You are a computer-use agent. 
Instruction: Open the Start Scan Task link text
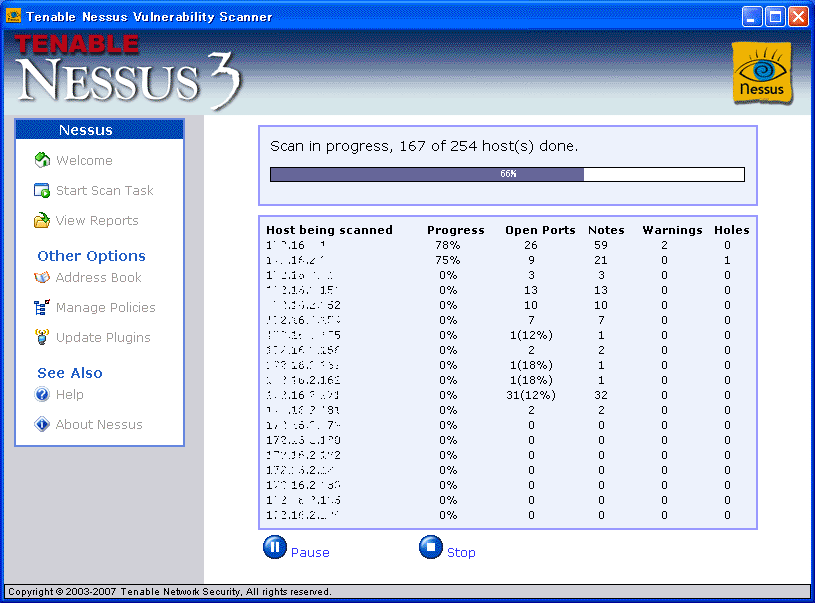pyautogui.click(x=104, y=191)
